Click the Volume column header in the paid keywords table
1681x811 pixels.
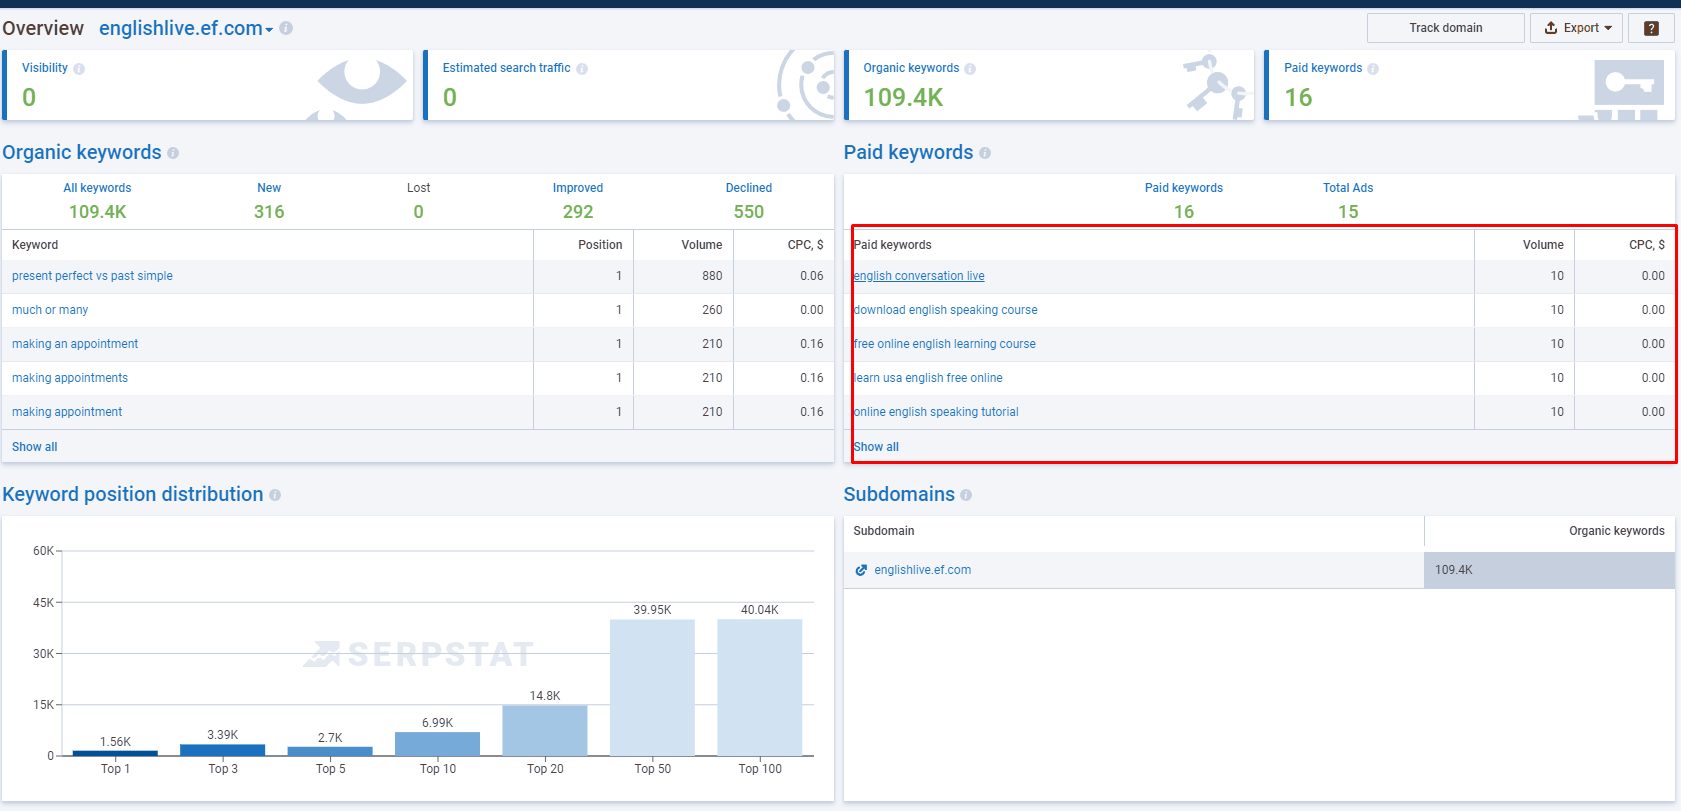(x=1543, y=245)
